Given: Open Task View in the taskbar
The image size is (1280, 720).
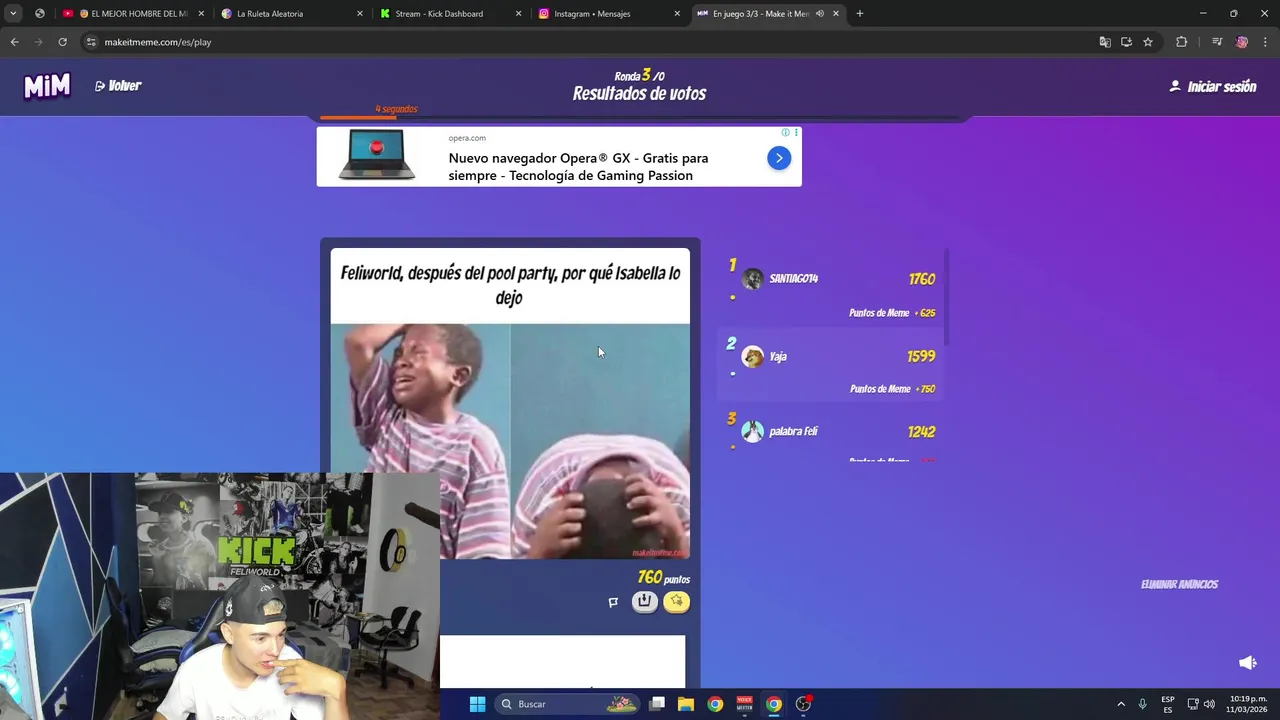Looking at the screenshot, I should point(657,704).
